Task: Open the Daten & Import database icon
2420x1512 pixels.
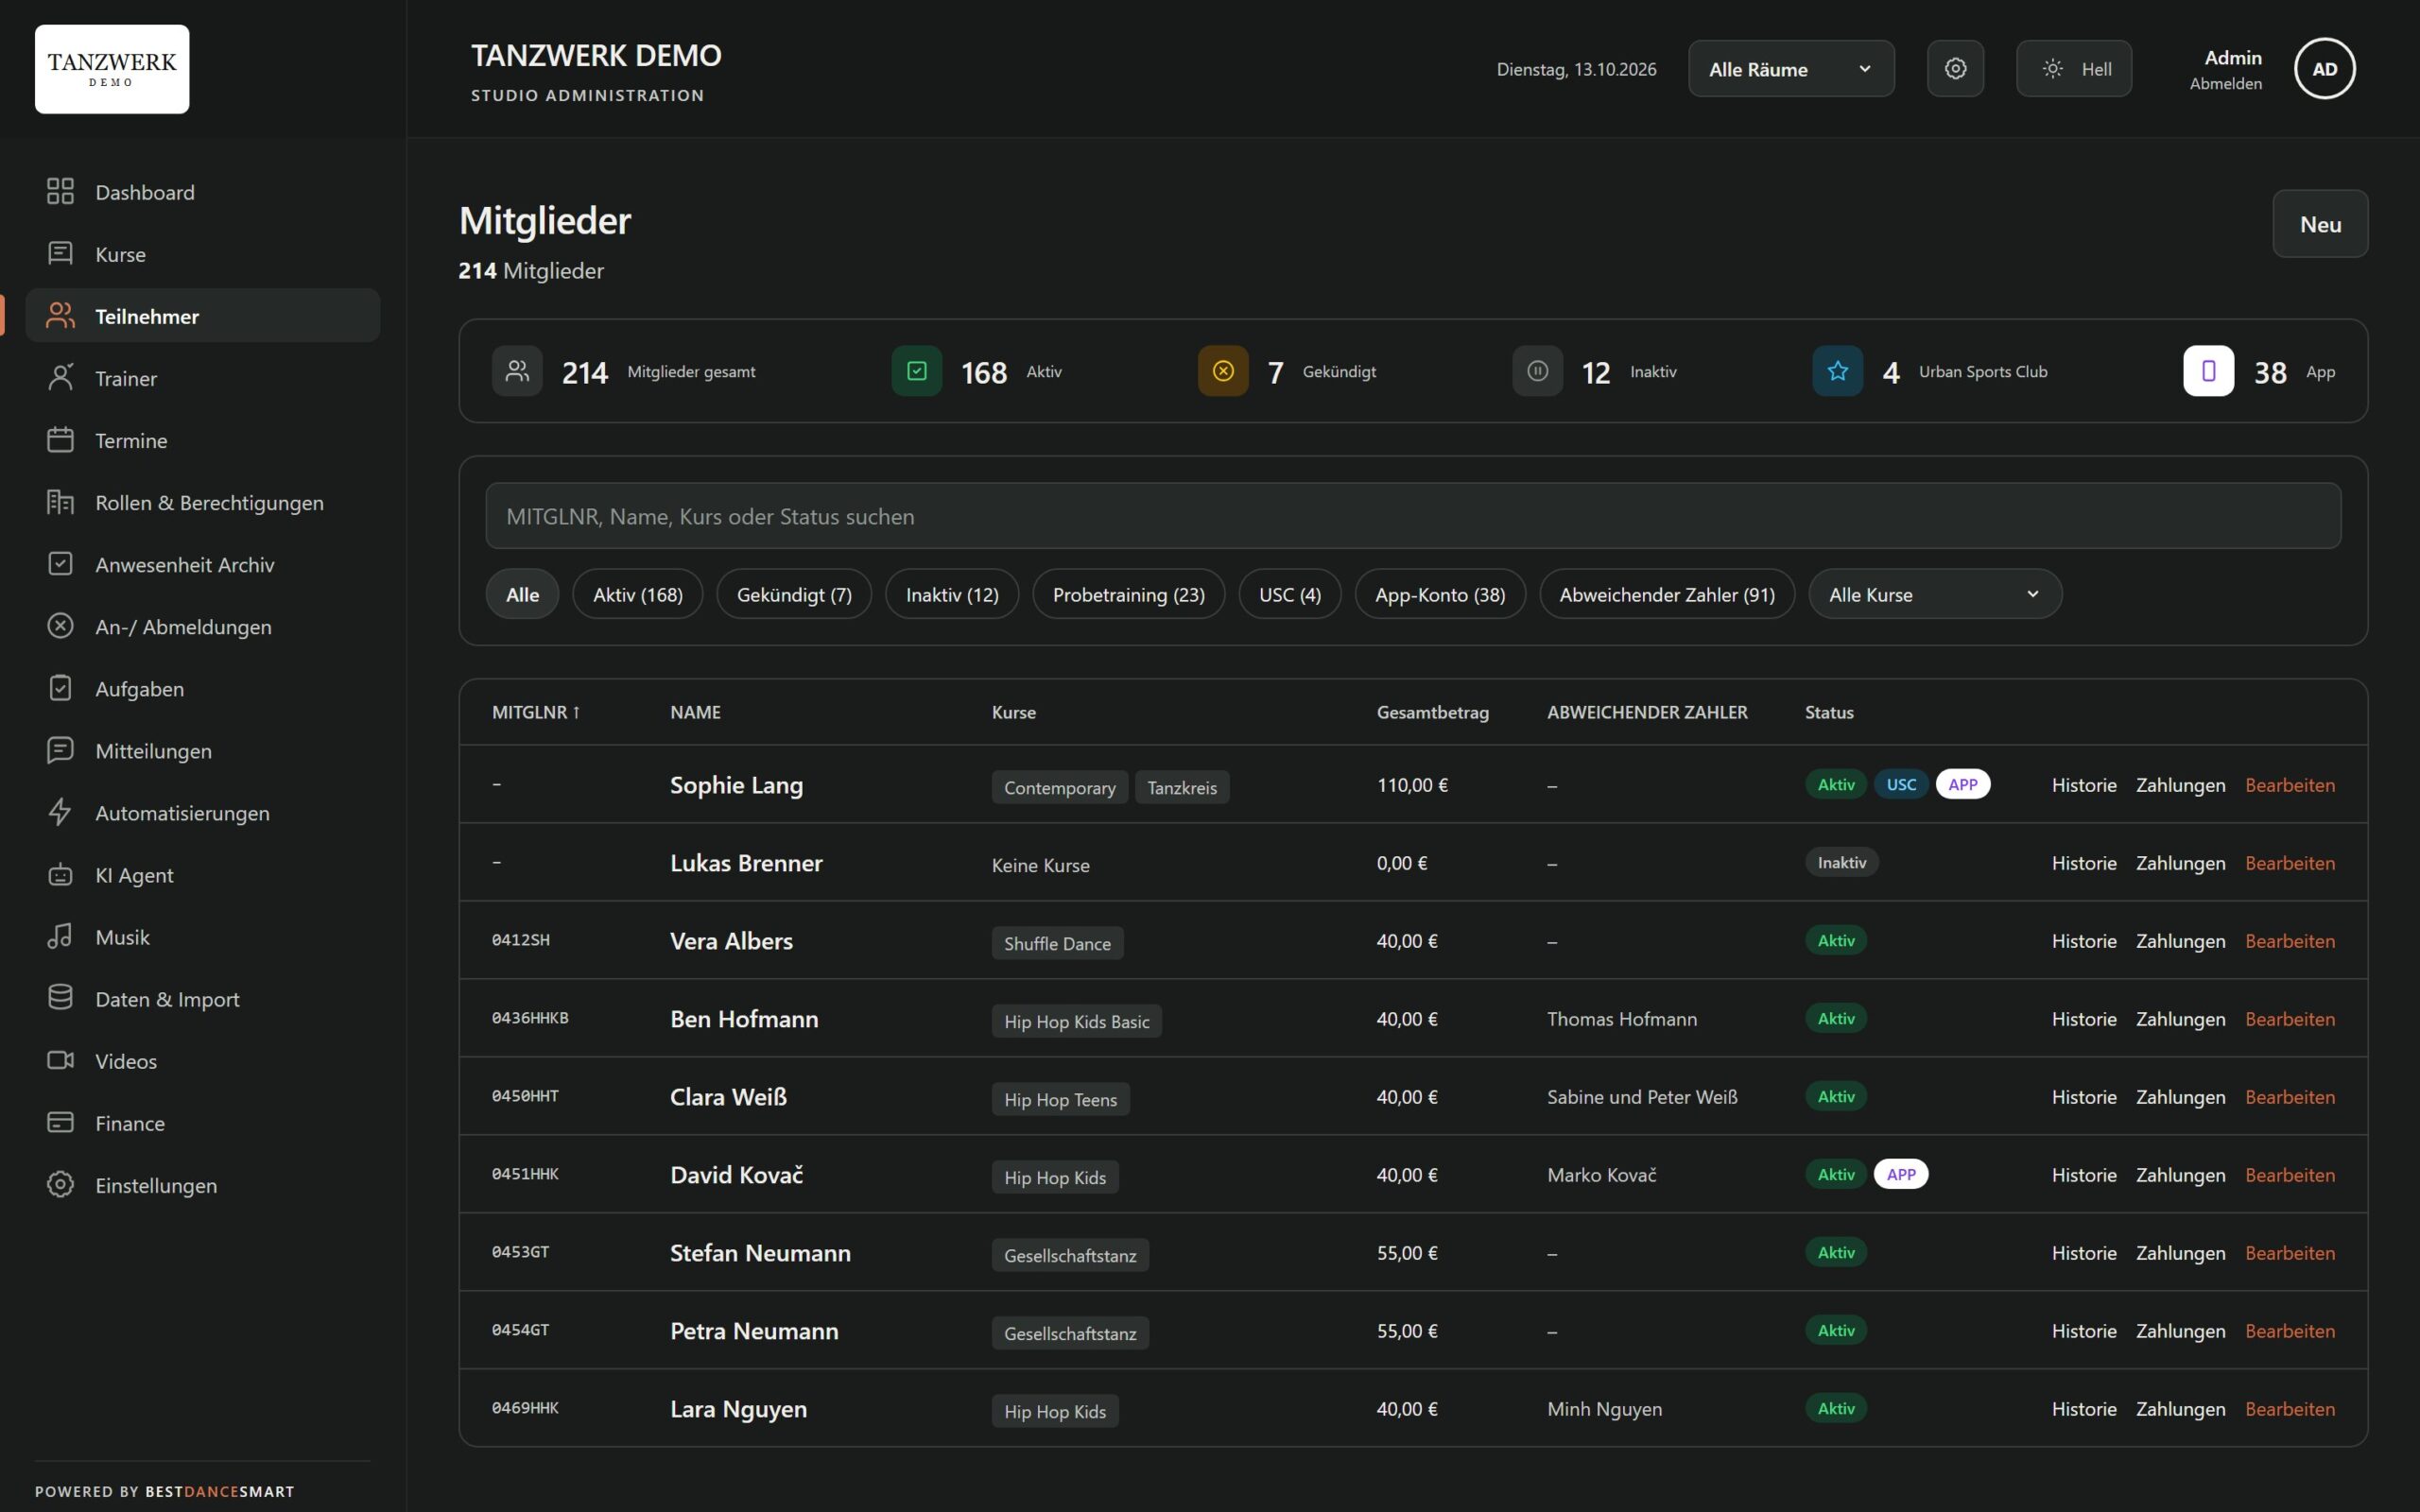Action: (x=60, y=997)
